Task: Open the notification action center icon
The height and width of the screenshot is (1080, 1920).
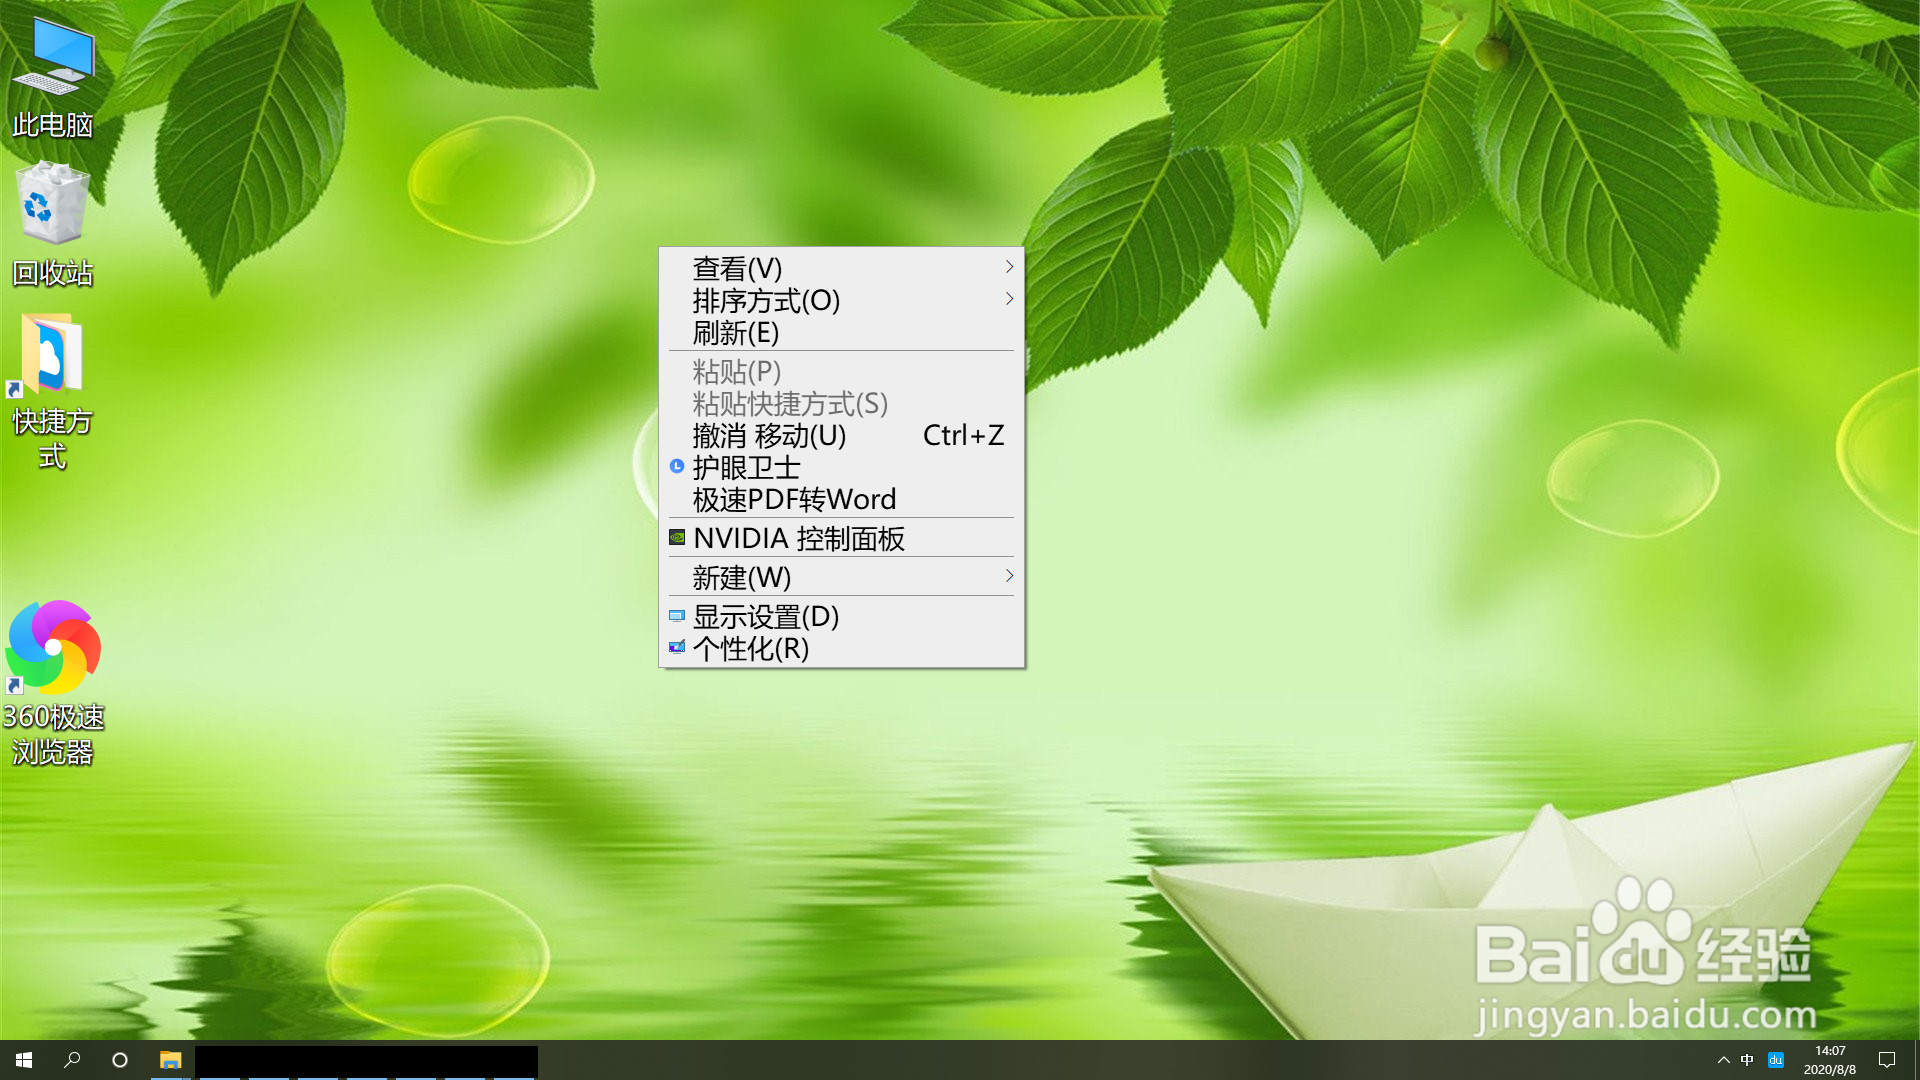Action: (1887, 1060)
